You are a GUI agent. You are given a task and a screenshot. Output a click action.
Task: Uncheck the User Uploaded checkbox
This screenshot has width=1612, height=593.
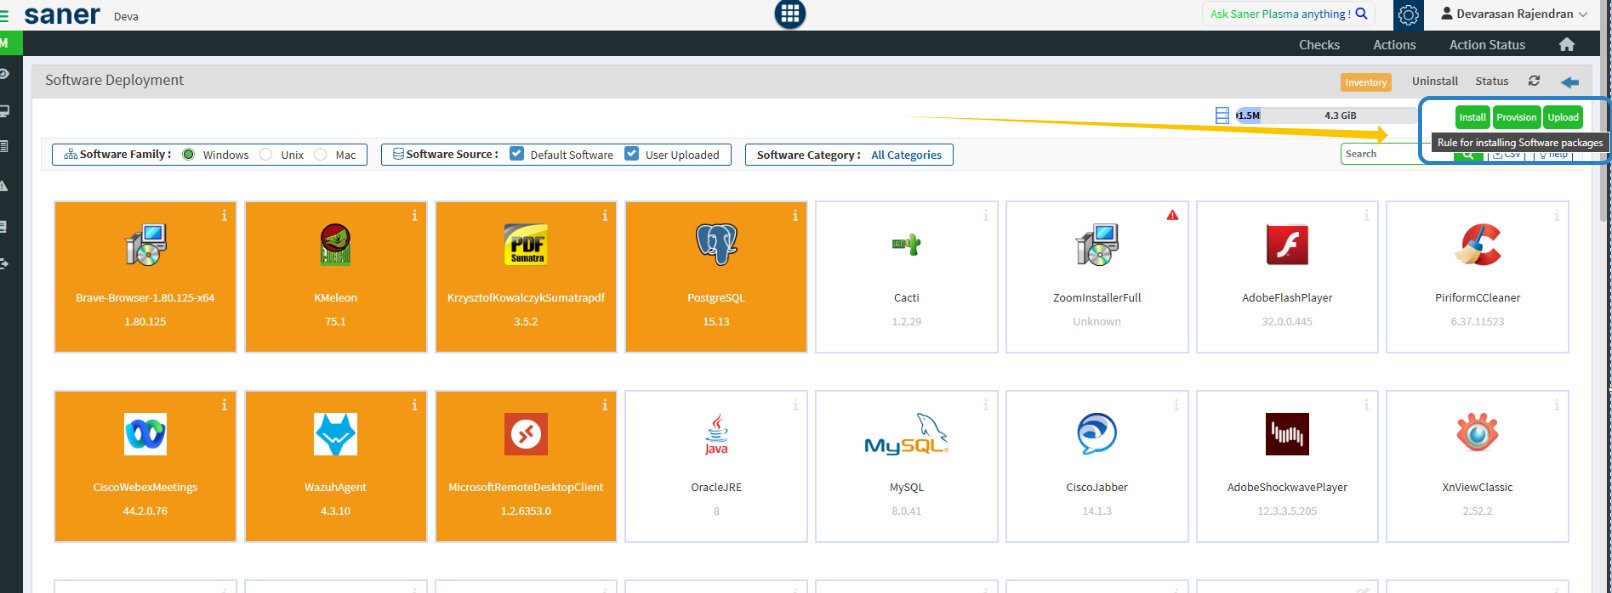click(x=632, y=154)
